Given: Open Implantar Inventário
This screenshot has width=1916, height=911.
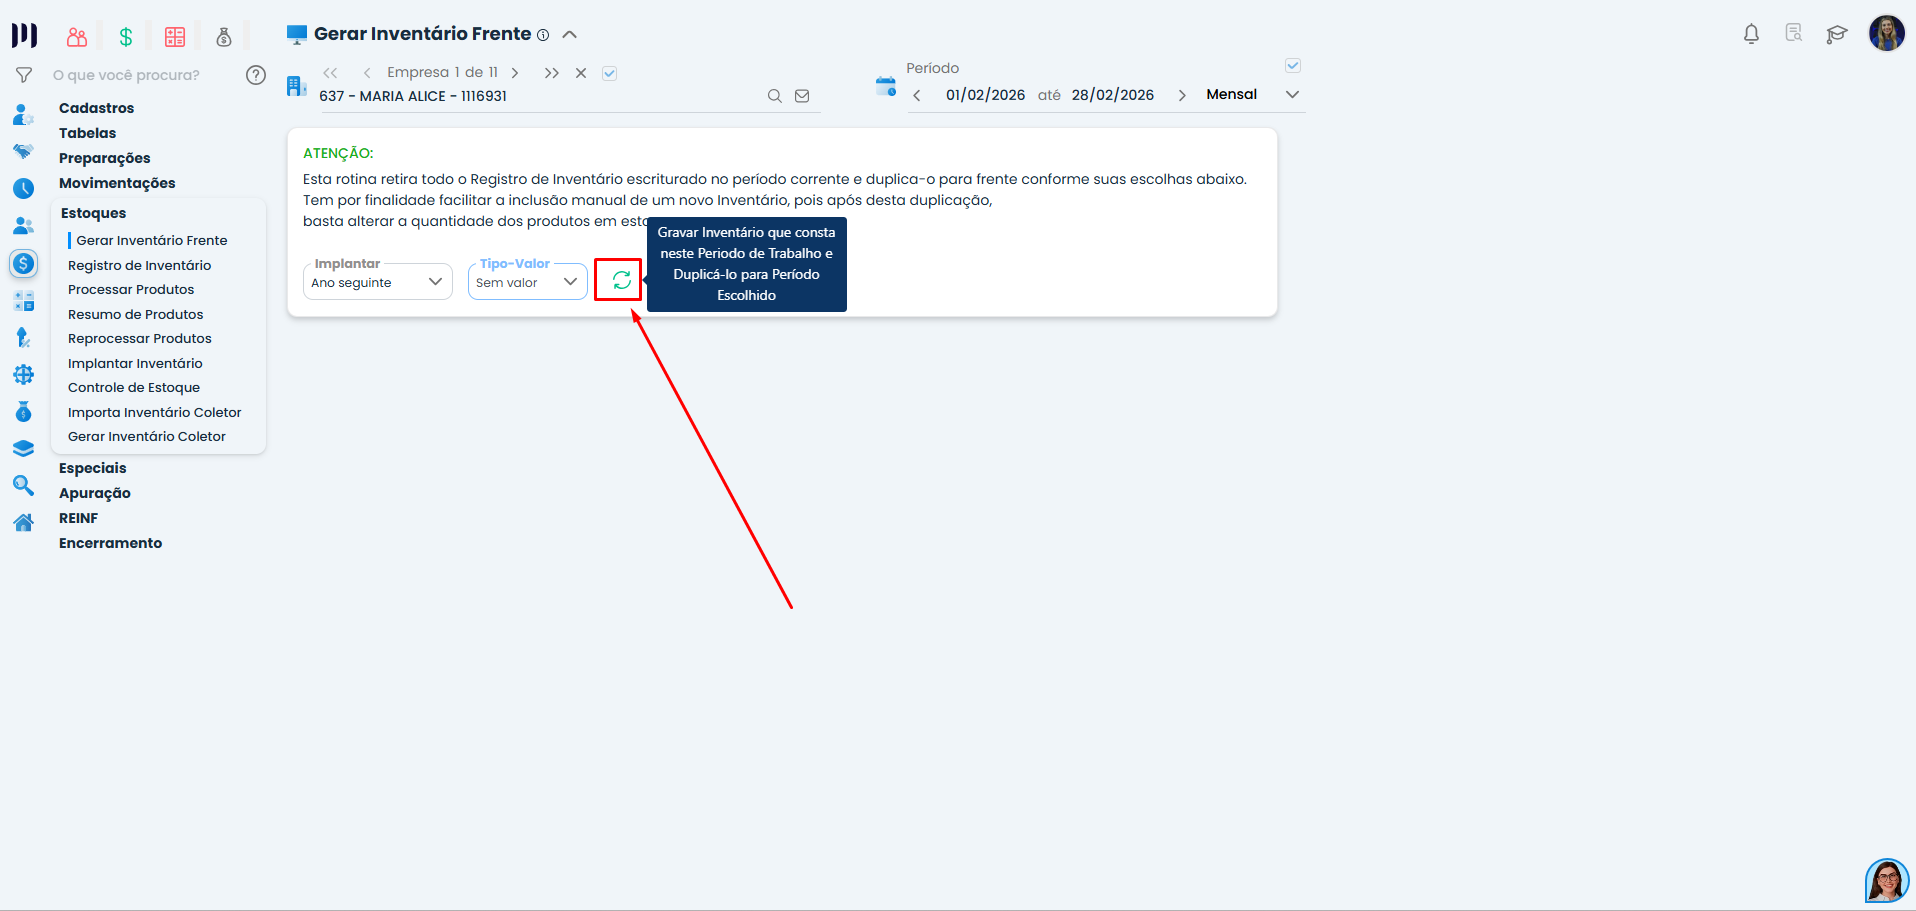Looking at the screenshot, I should click(135, 363).
